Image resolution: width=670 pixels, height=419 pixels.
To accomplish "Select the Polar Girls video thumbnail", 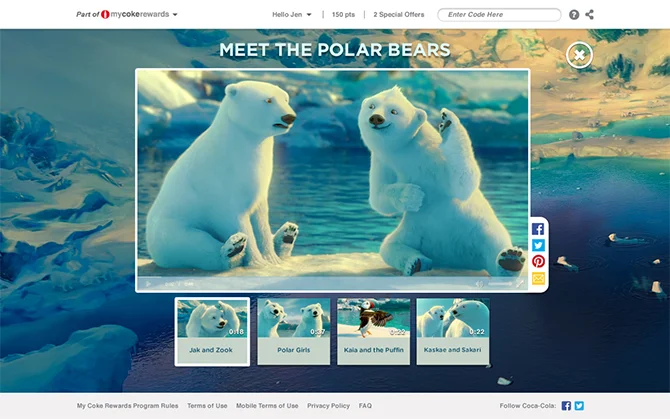I will (294, 331).
